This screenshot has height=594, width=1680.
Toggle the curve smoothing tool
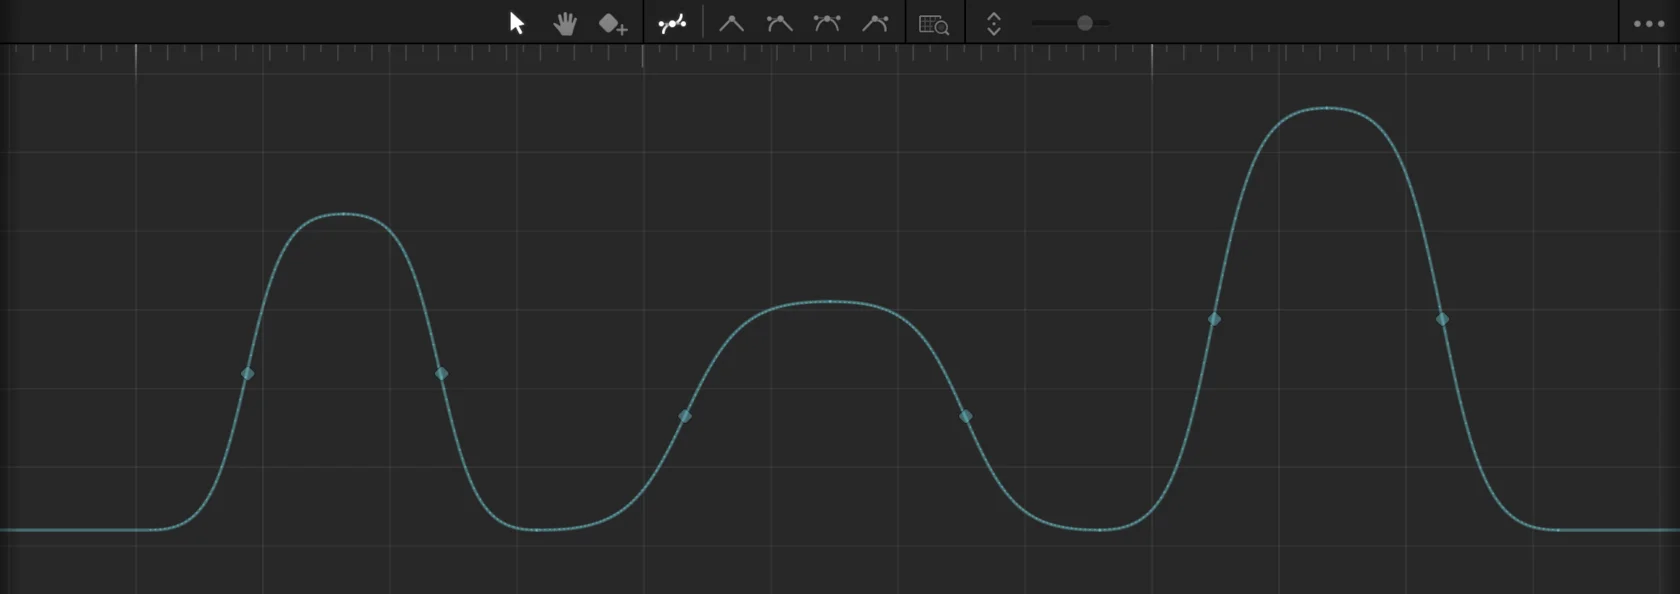[672, 23]
